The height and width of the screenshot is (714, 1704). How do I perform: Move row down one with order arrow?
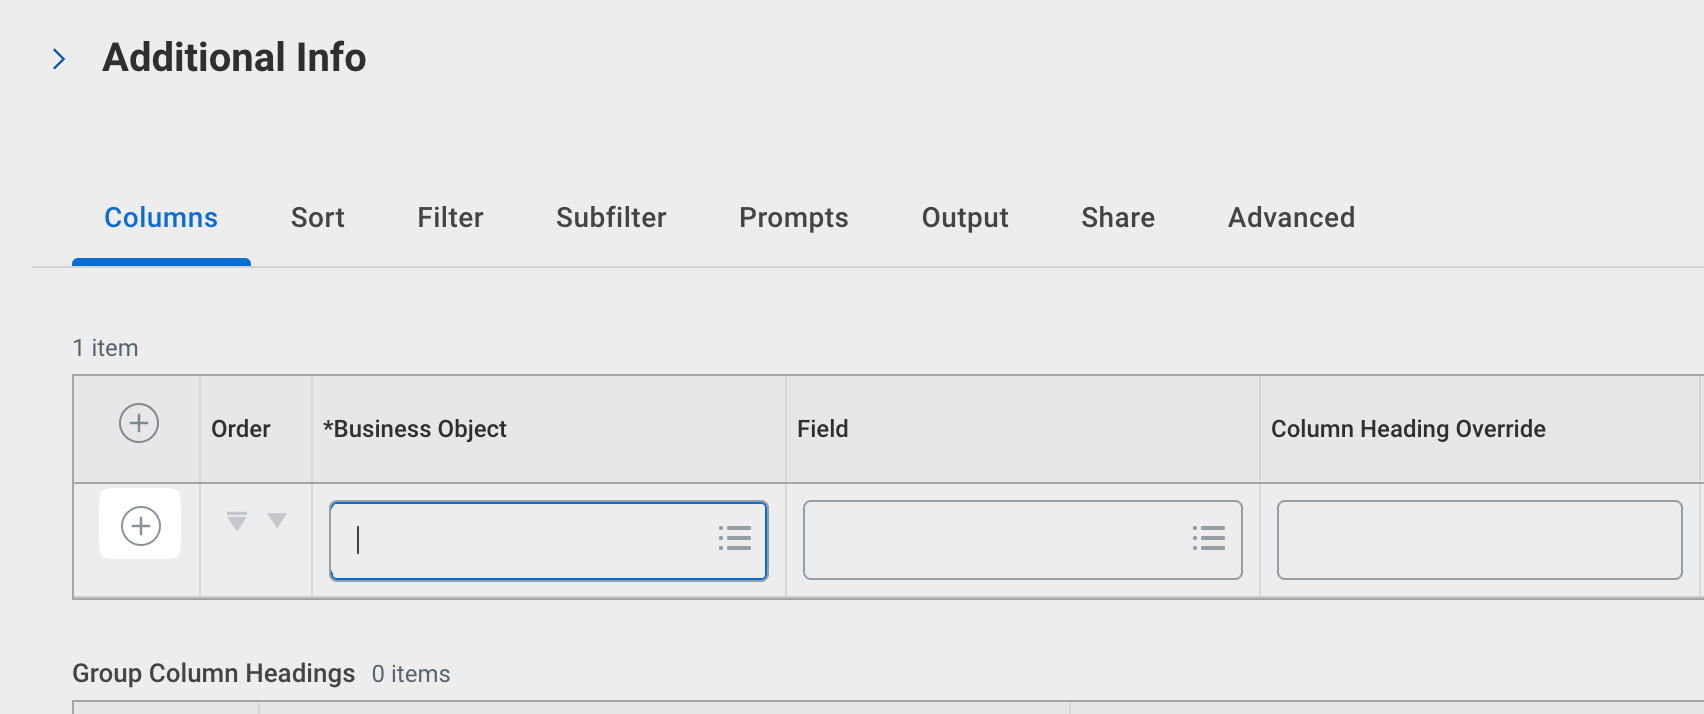coord(277,521)
